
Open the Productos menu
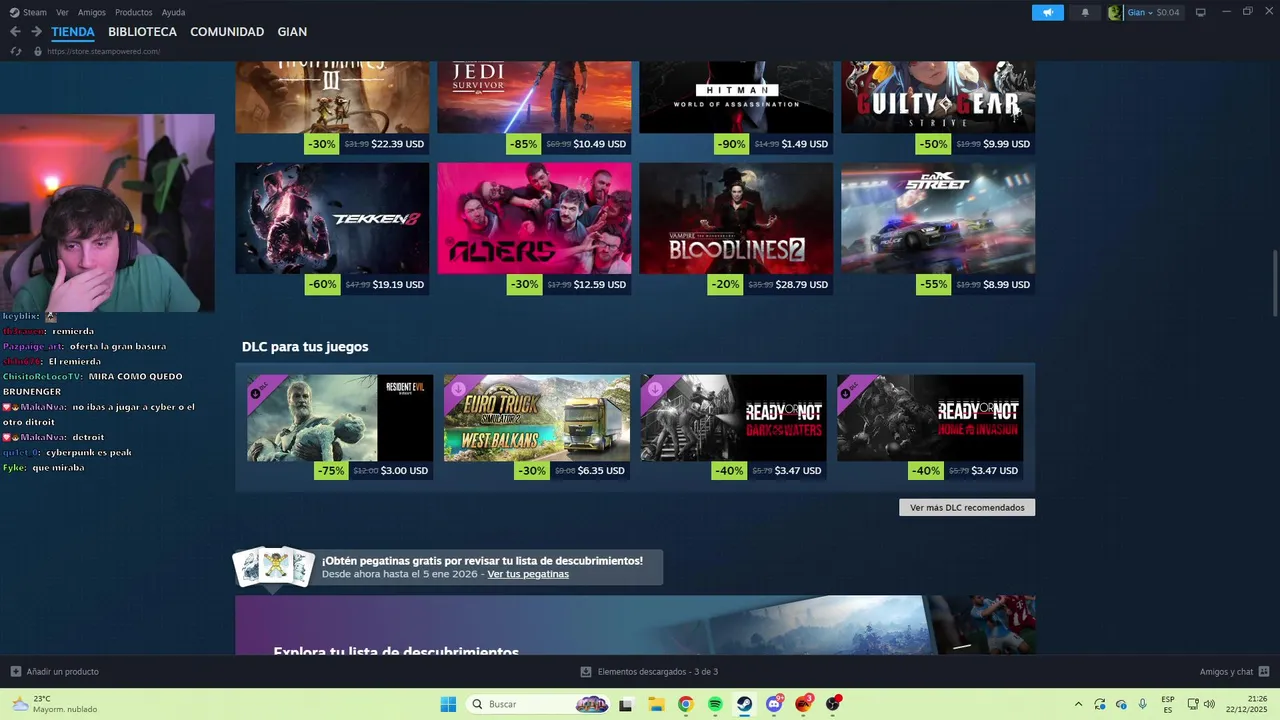134,12
